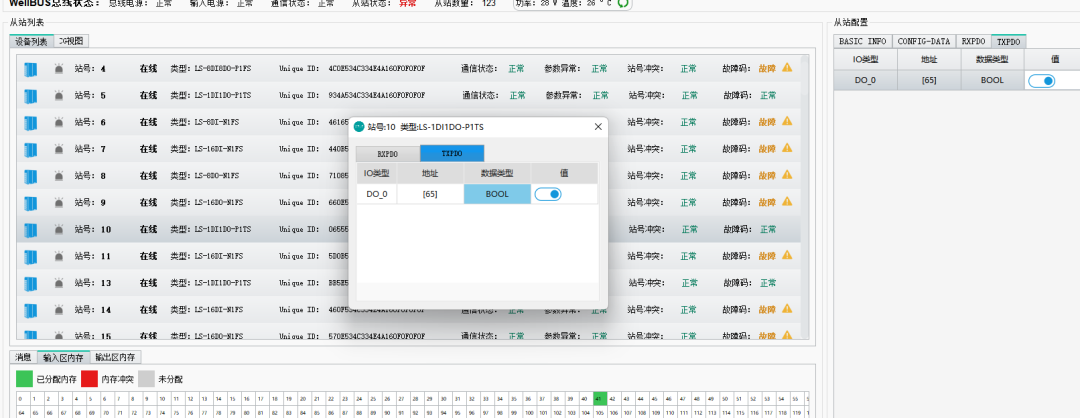The width and height of the screenshot is (1080, 418).
Task: Click the alarm light icon for station 11
Action: pos(59,256)
